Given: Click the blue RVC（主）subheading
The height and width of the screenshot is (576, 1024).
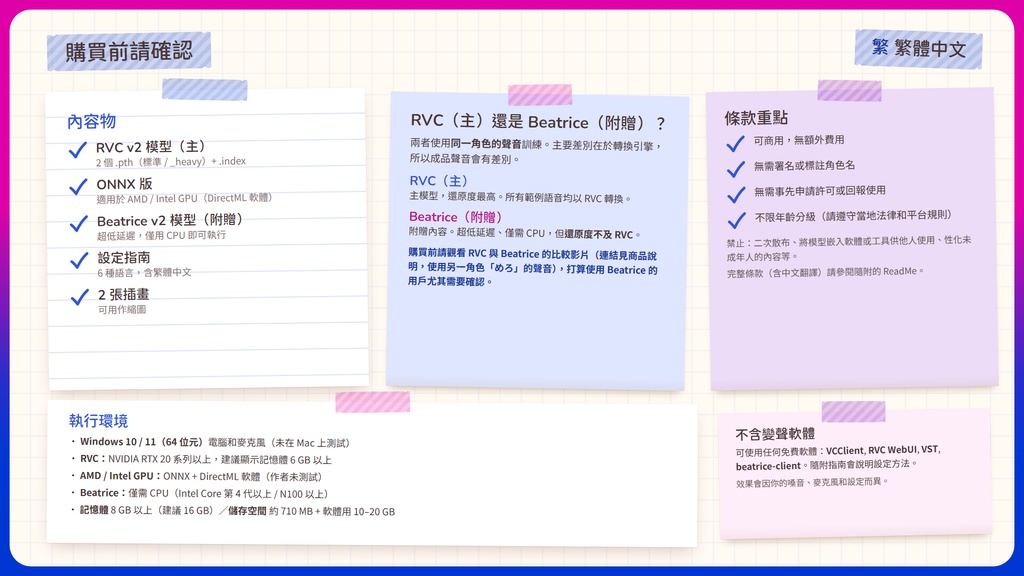Looking at the screenshot, I should [439, 181].
